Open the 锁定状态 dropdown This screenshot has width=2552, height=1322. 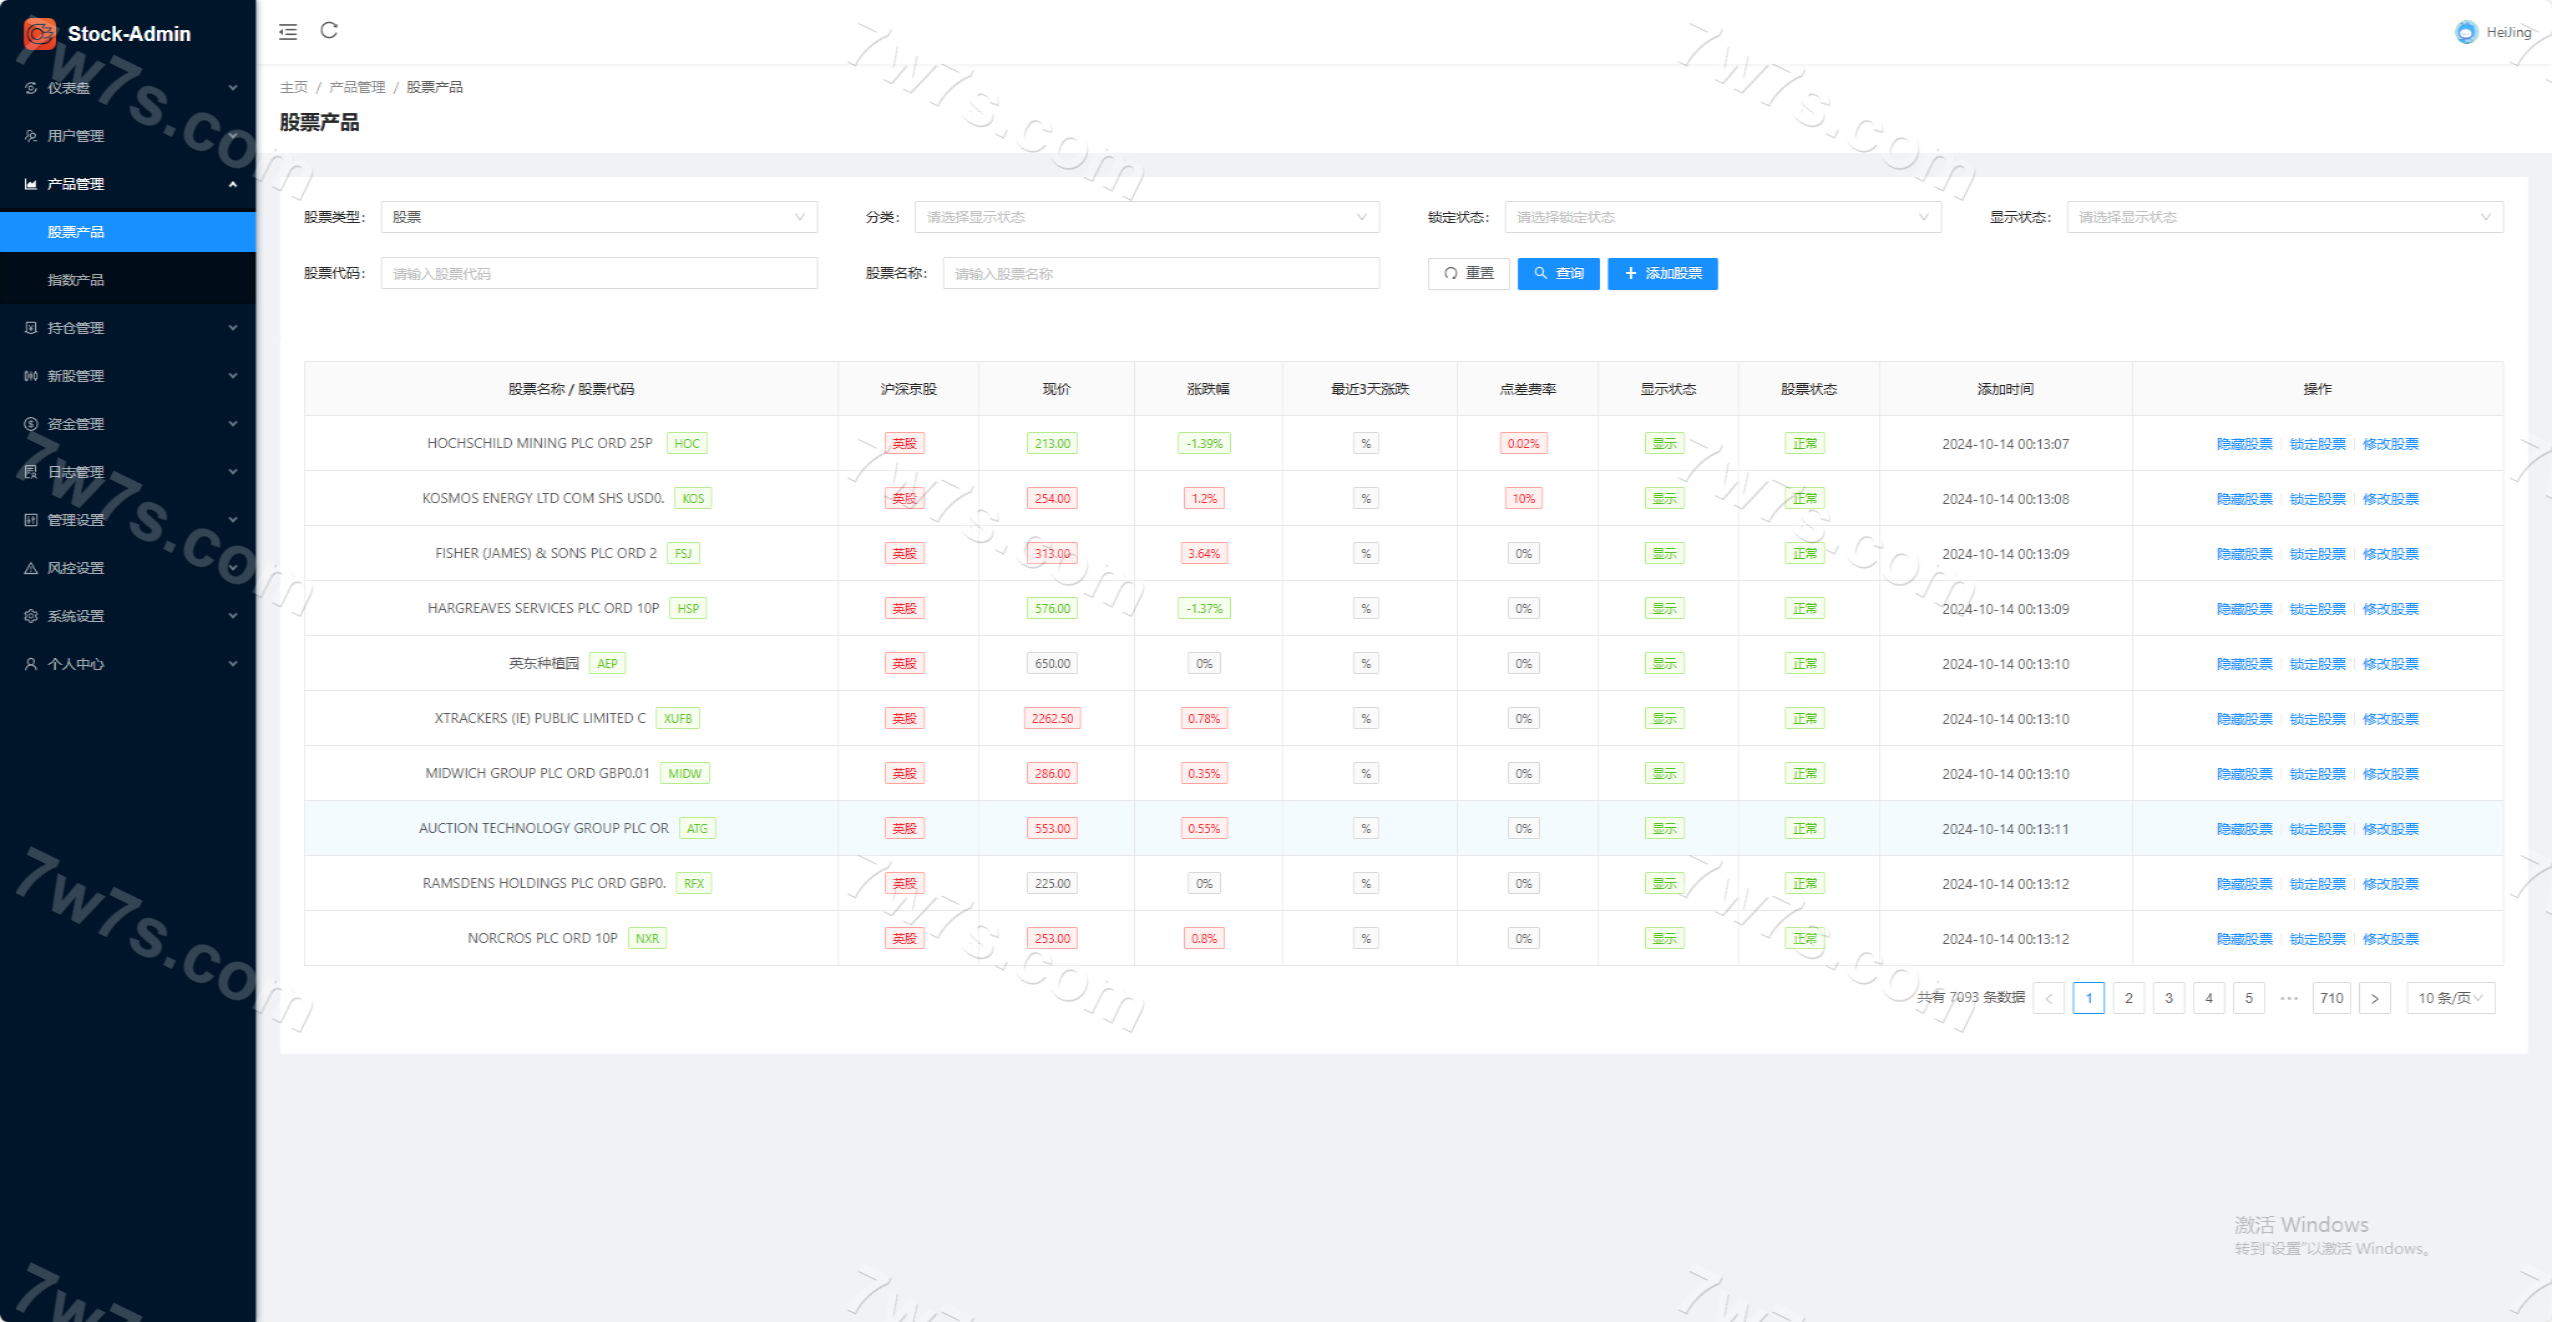[1722, 217]
